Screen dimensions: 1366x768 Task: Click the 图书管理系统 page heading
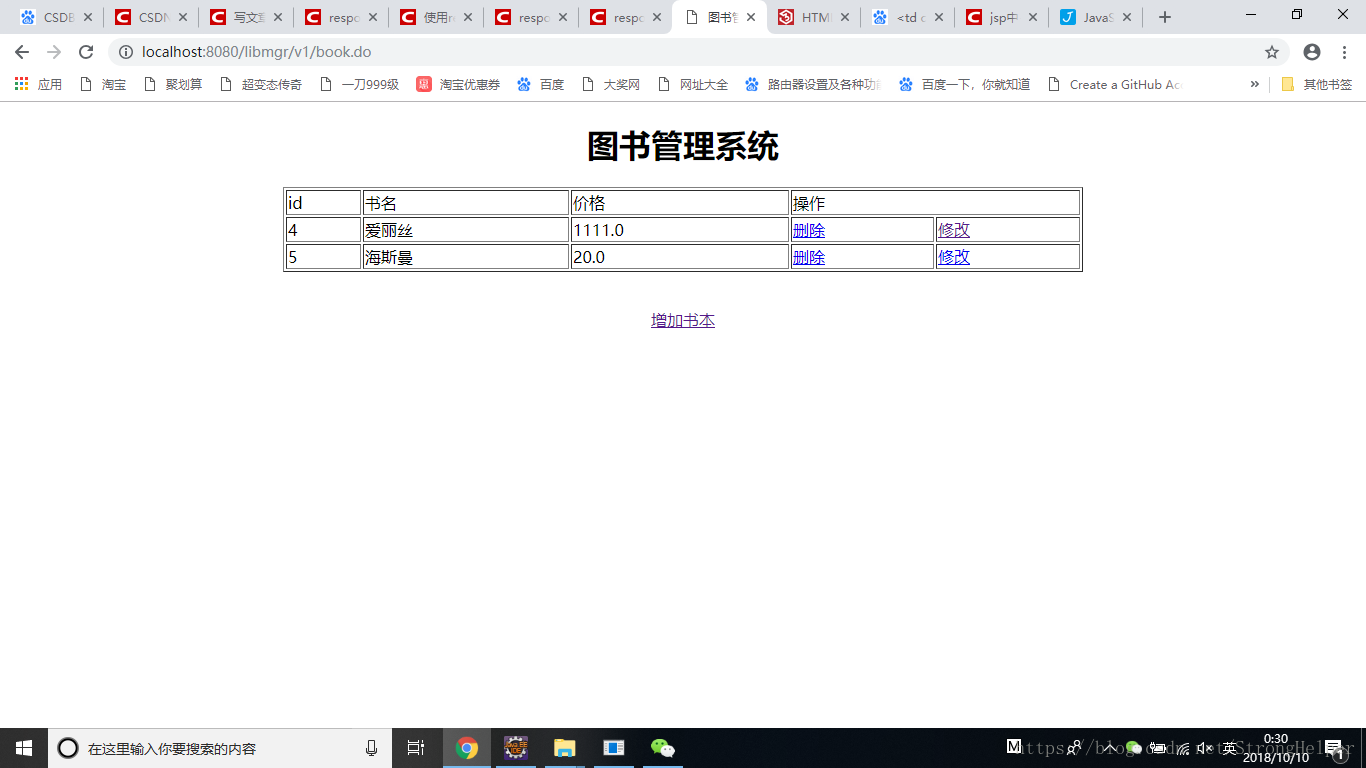(683, 147)
